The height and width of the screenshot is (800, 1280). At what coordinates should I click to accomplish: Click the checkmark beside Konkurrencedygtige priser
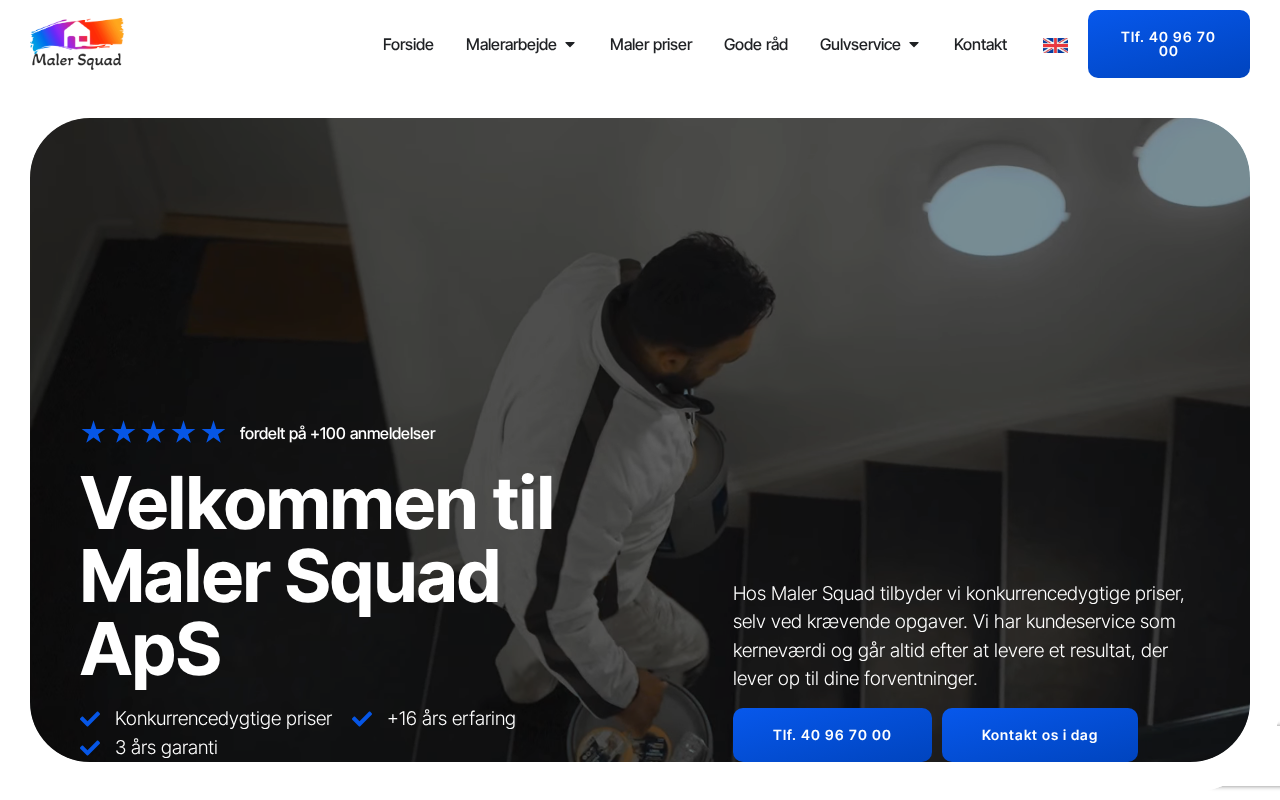(x=90, y=719)
